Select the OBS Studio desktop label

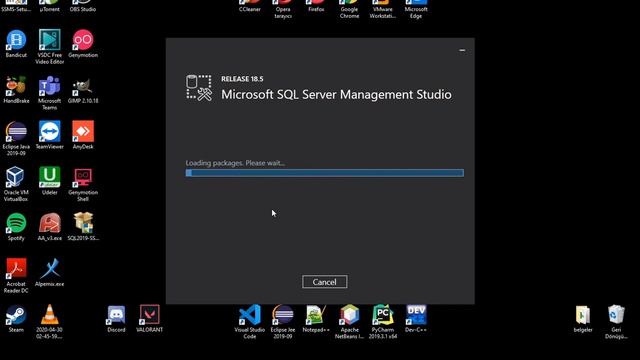pyautogui.click(x=83, y=9)
